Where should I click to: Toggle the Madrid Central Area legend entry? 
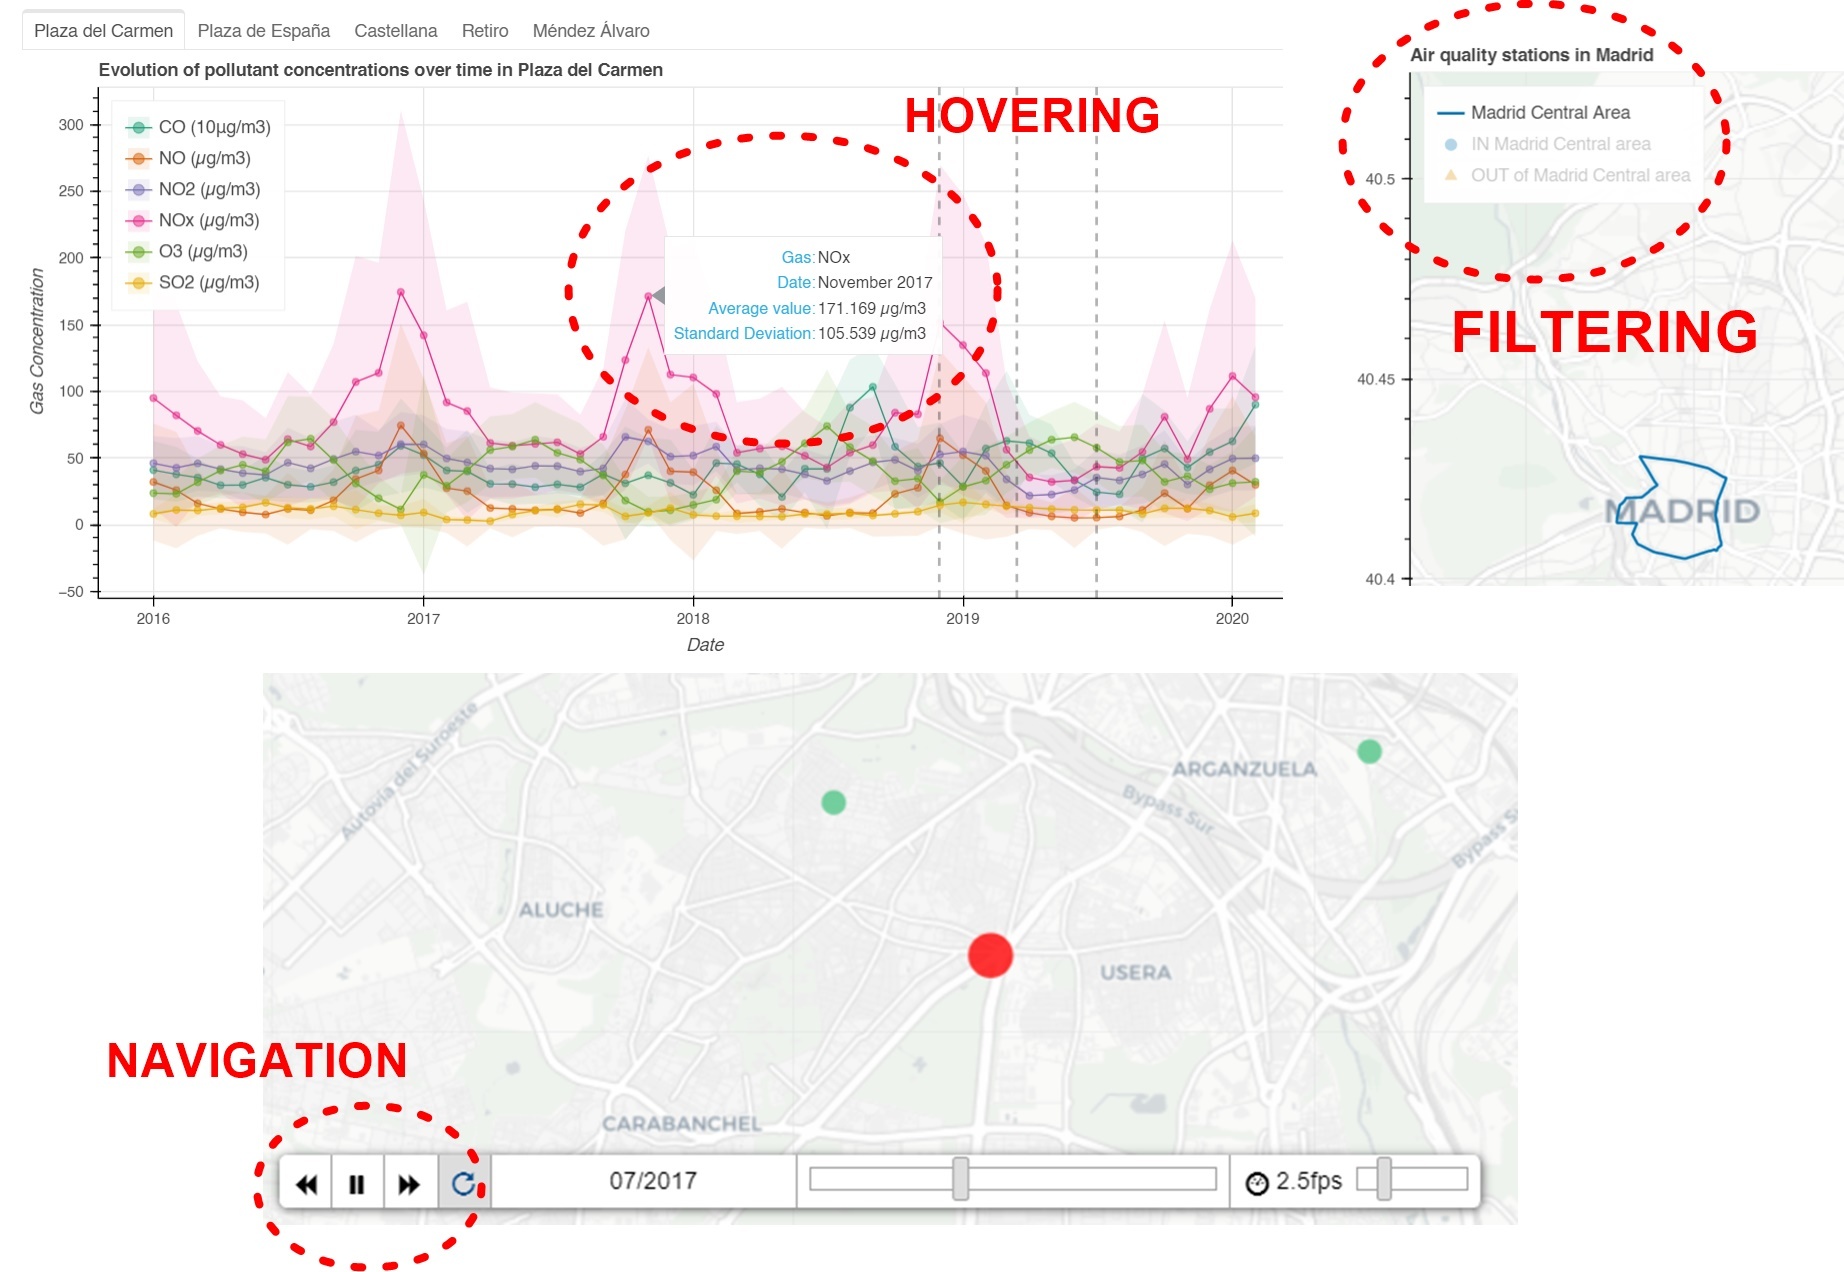coord(1534,113)
